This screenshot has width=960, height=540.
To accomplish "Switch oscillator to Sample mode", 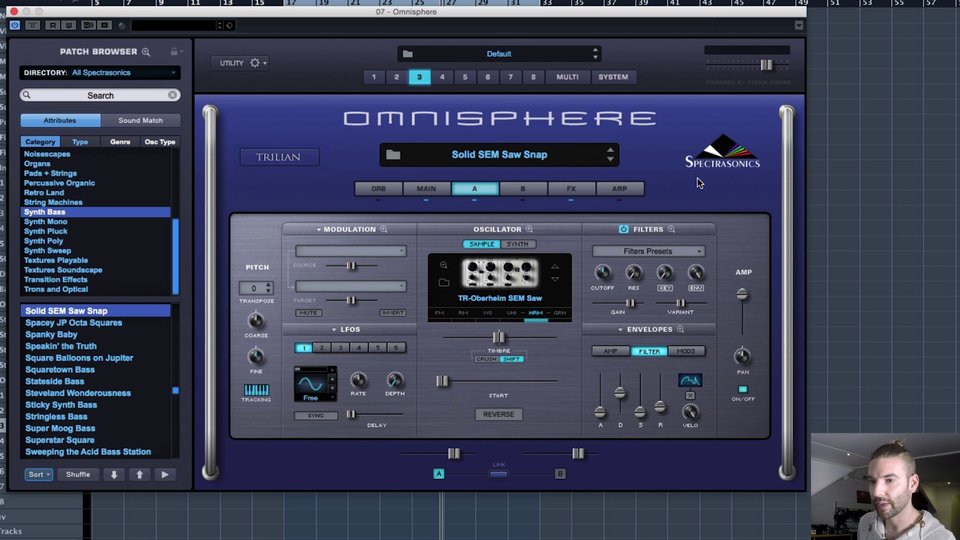I will pos(482,244).
